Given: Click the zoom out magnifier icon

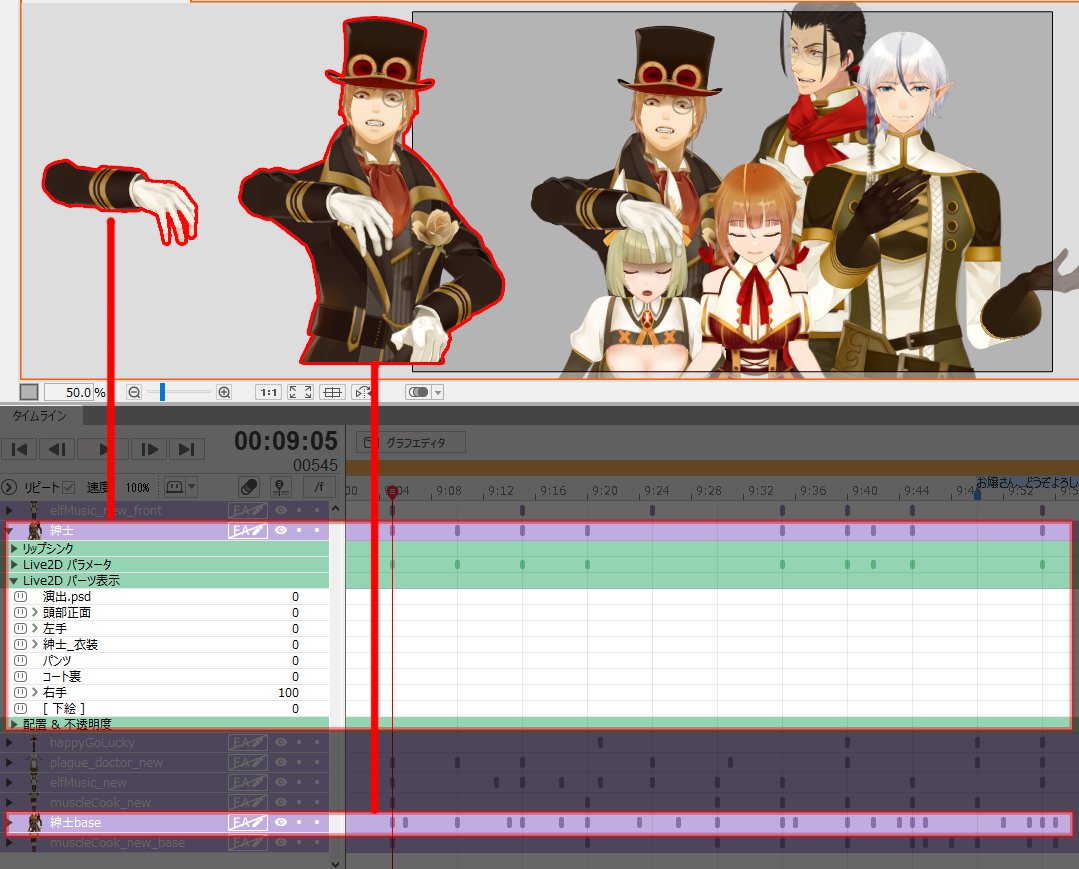Looking at the screenshot, I should click(134, 392).
